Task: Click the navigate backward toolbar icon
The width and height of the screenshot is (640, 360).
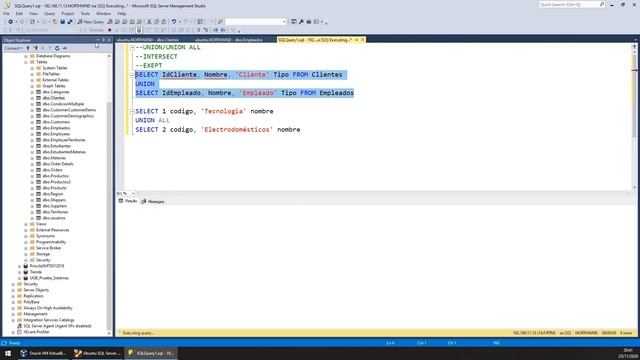Action: (x=10, y=22)
